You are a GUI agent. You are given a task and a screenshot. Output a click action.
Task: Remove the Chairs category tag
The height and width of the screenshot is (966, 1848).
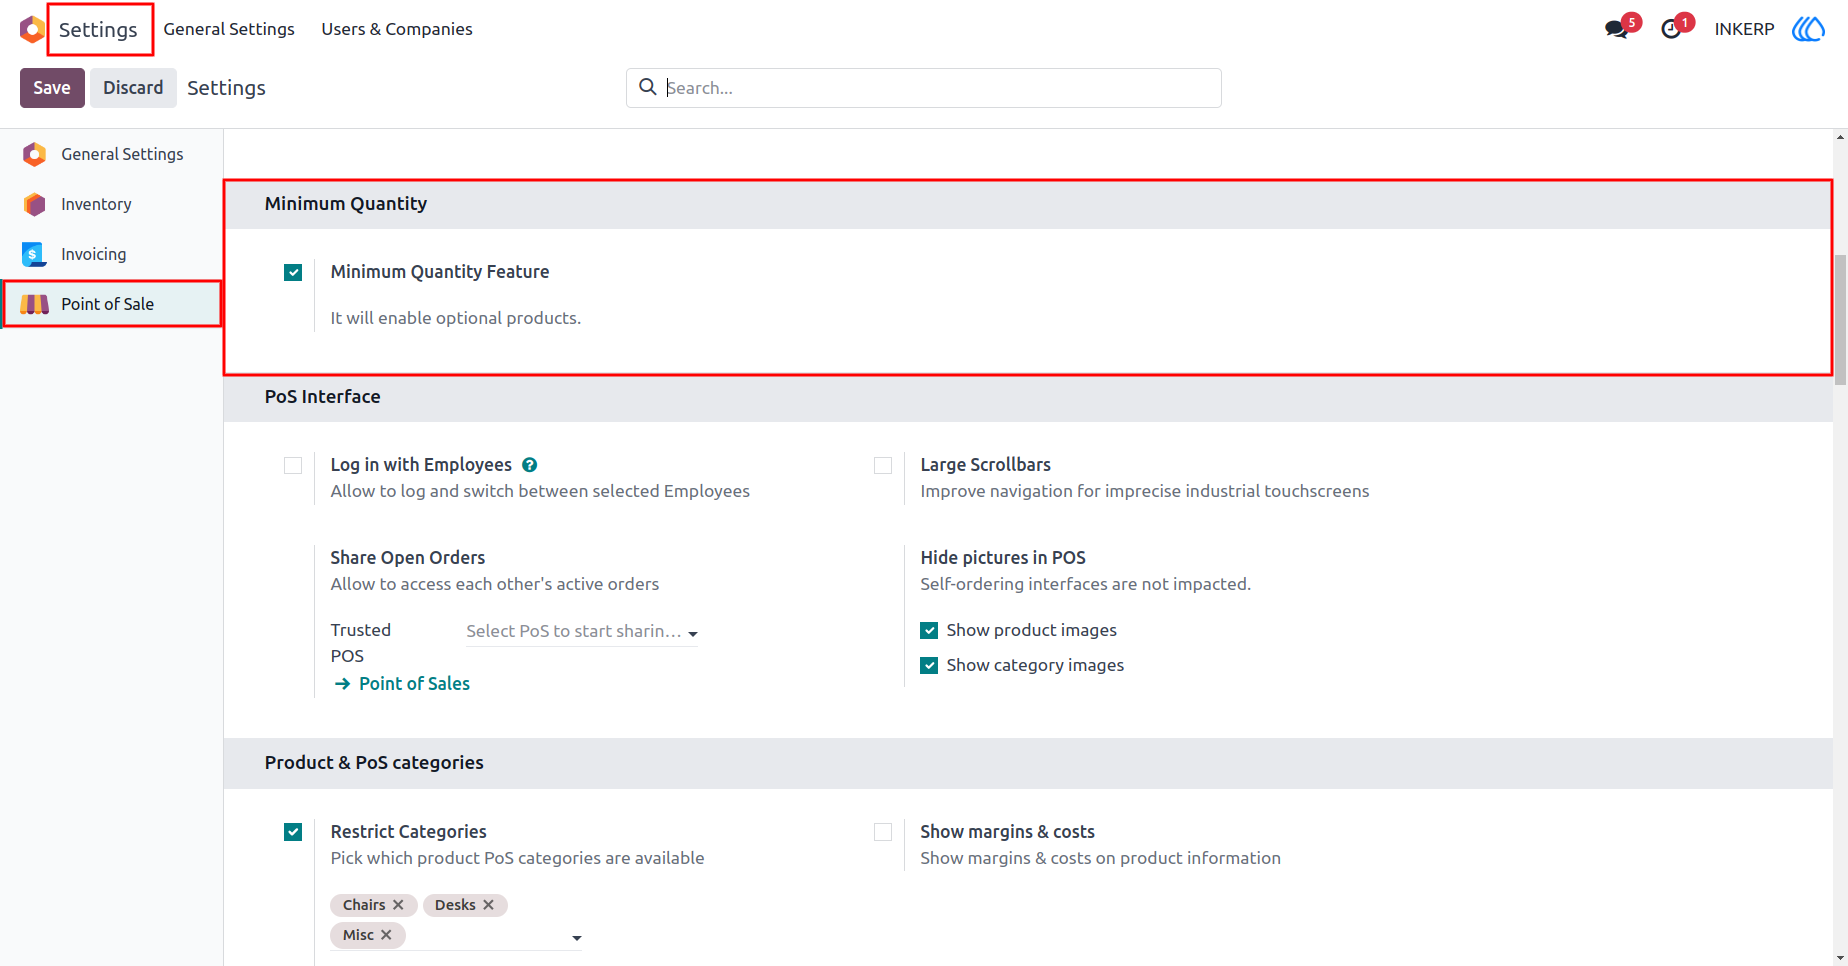(398, 905)
